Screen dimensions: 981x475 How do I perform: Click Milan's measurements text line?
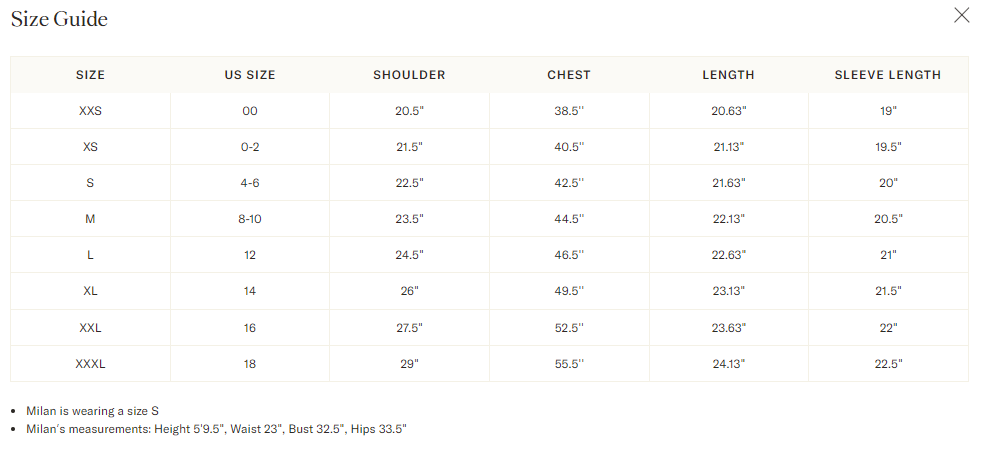coord(216,429)
